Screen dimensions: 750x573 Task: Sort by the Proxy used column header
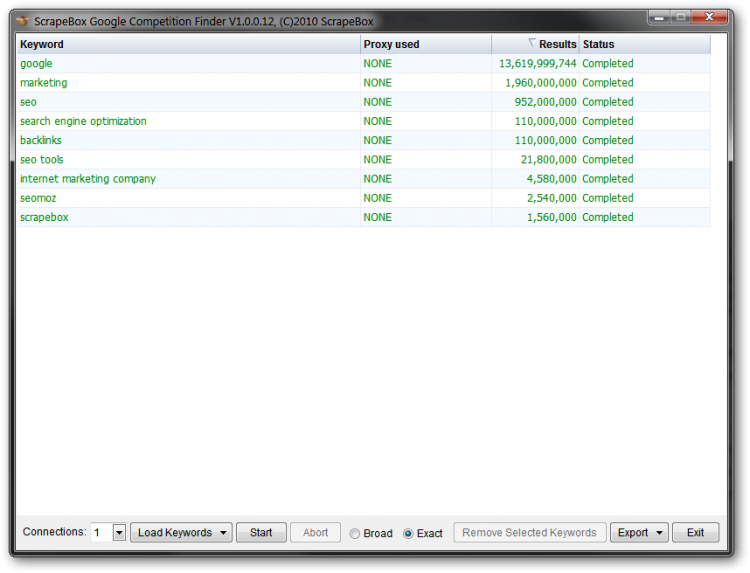(426, 44)
